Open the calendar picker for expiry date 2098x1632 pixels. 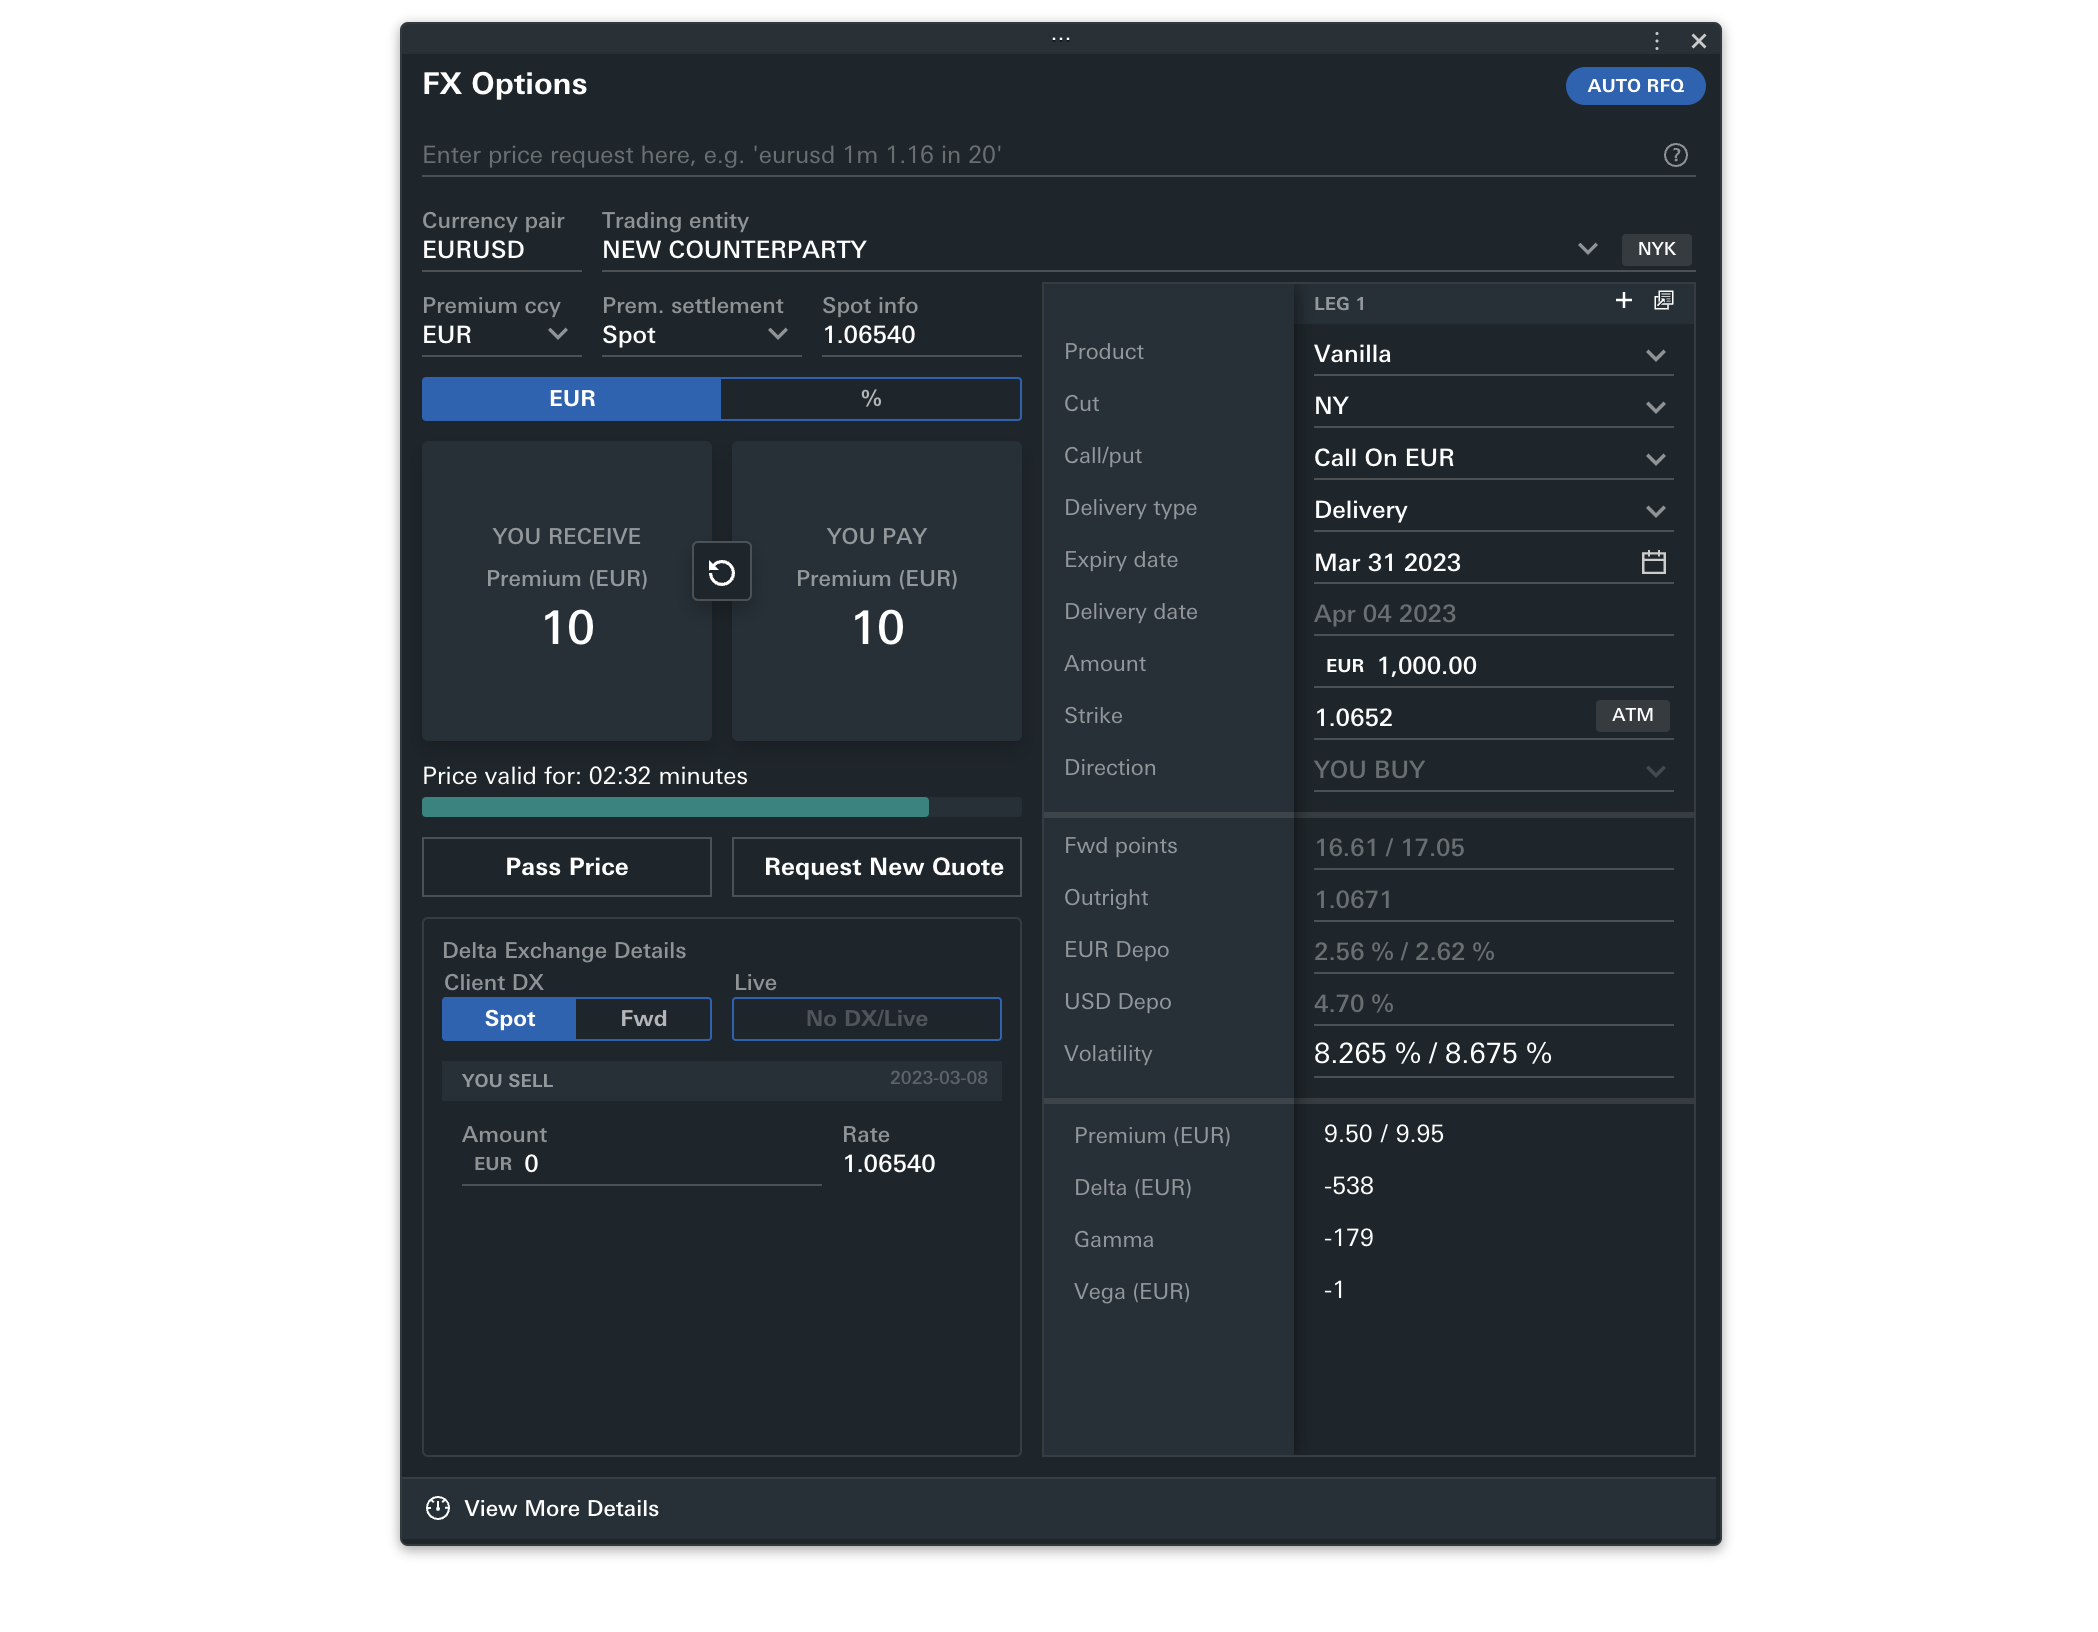[1655, 562]
